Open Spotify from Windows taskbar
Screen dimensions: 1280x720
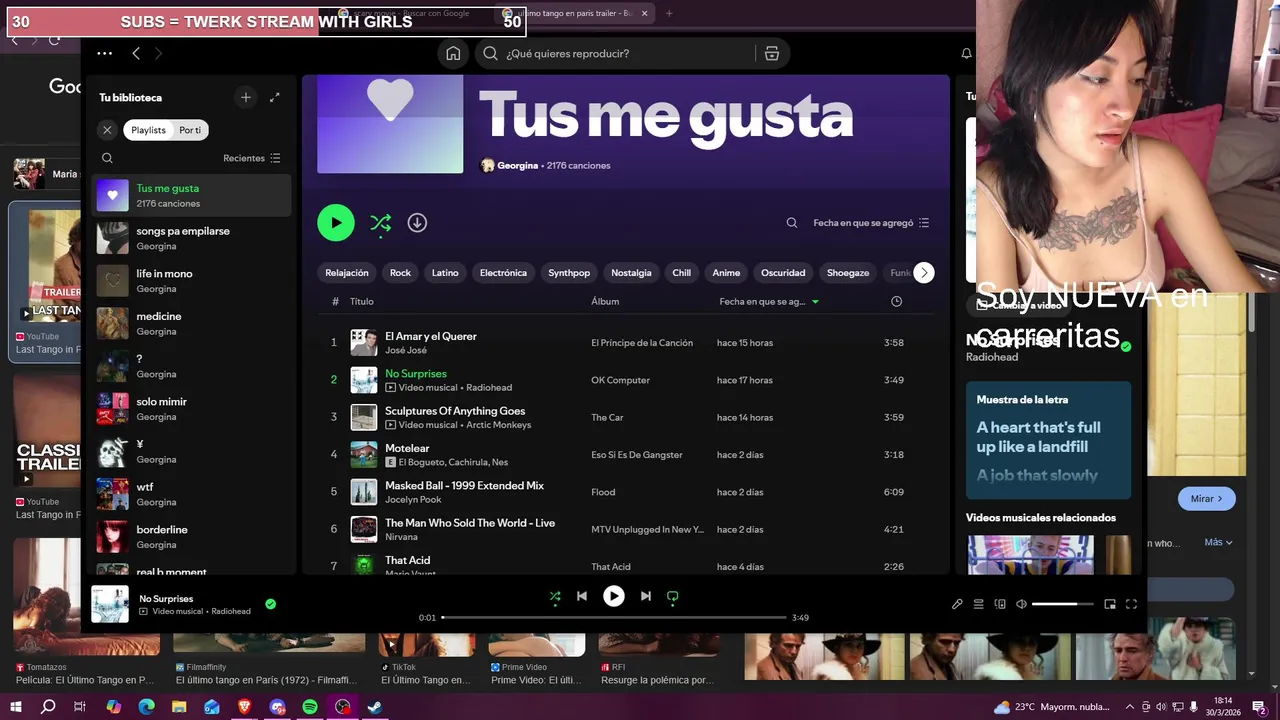310,707
